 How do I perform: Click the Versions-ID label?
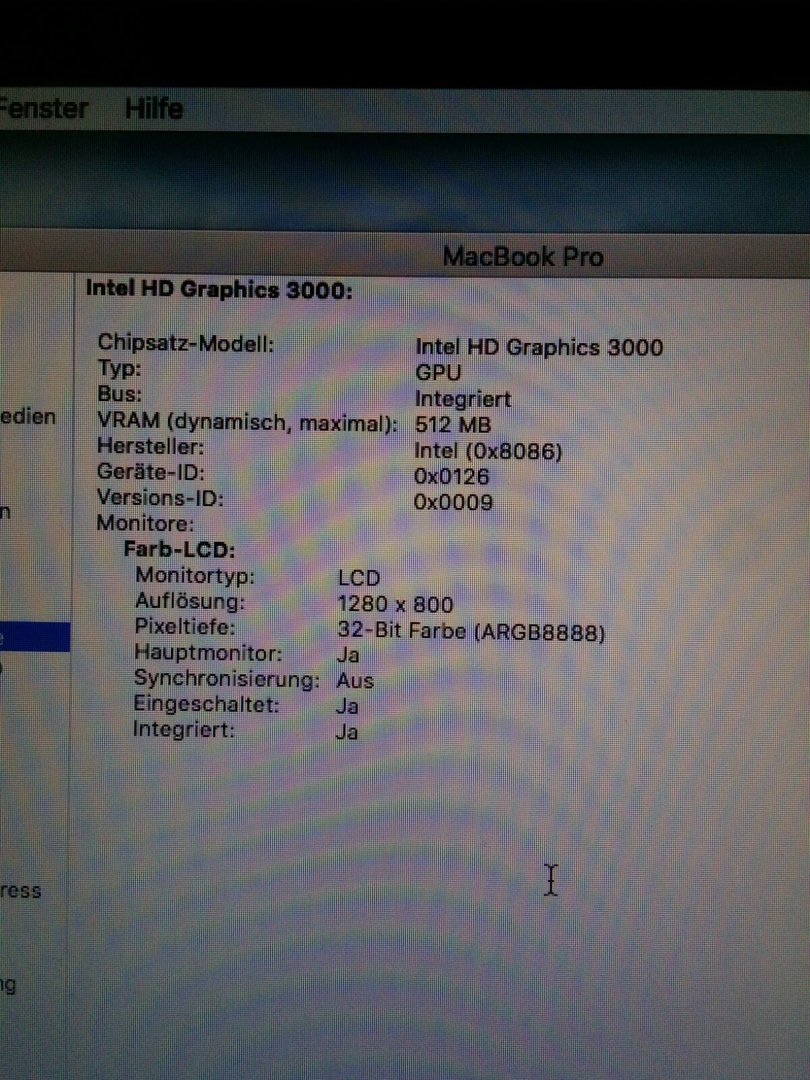click(x=160, y=497)
